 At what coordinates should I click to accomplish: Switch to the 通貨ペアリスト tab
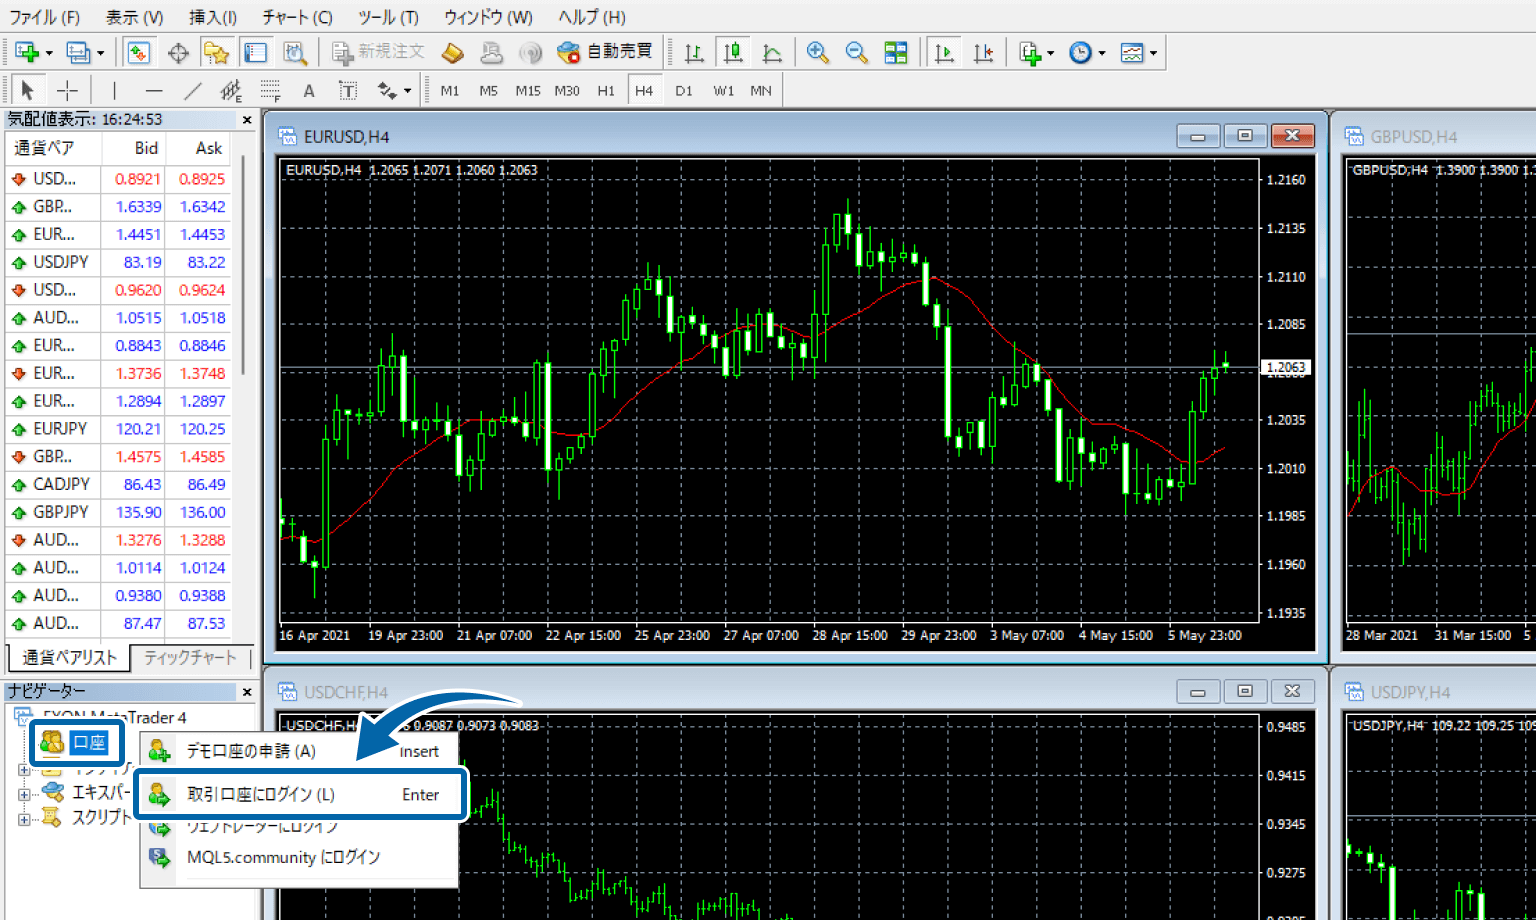click(69, 657)
